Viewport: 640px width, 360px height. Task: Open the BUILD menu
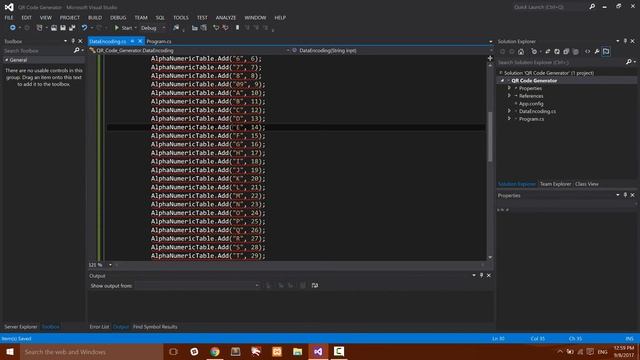95,18
